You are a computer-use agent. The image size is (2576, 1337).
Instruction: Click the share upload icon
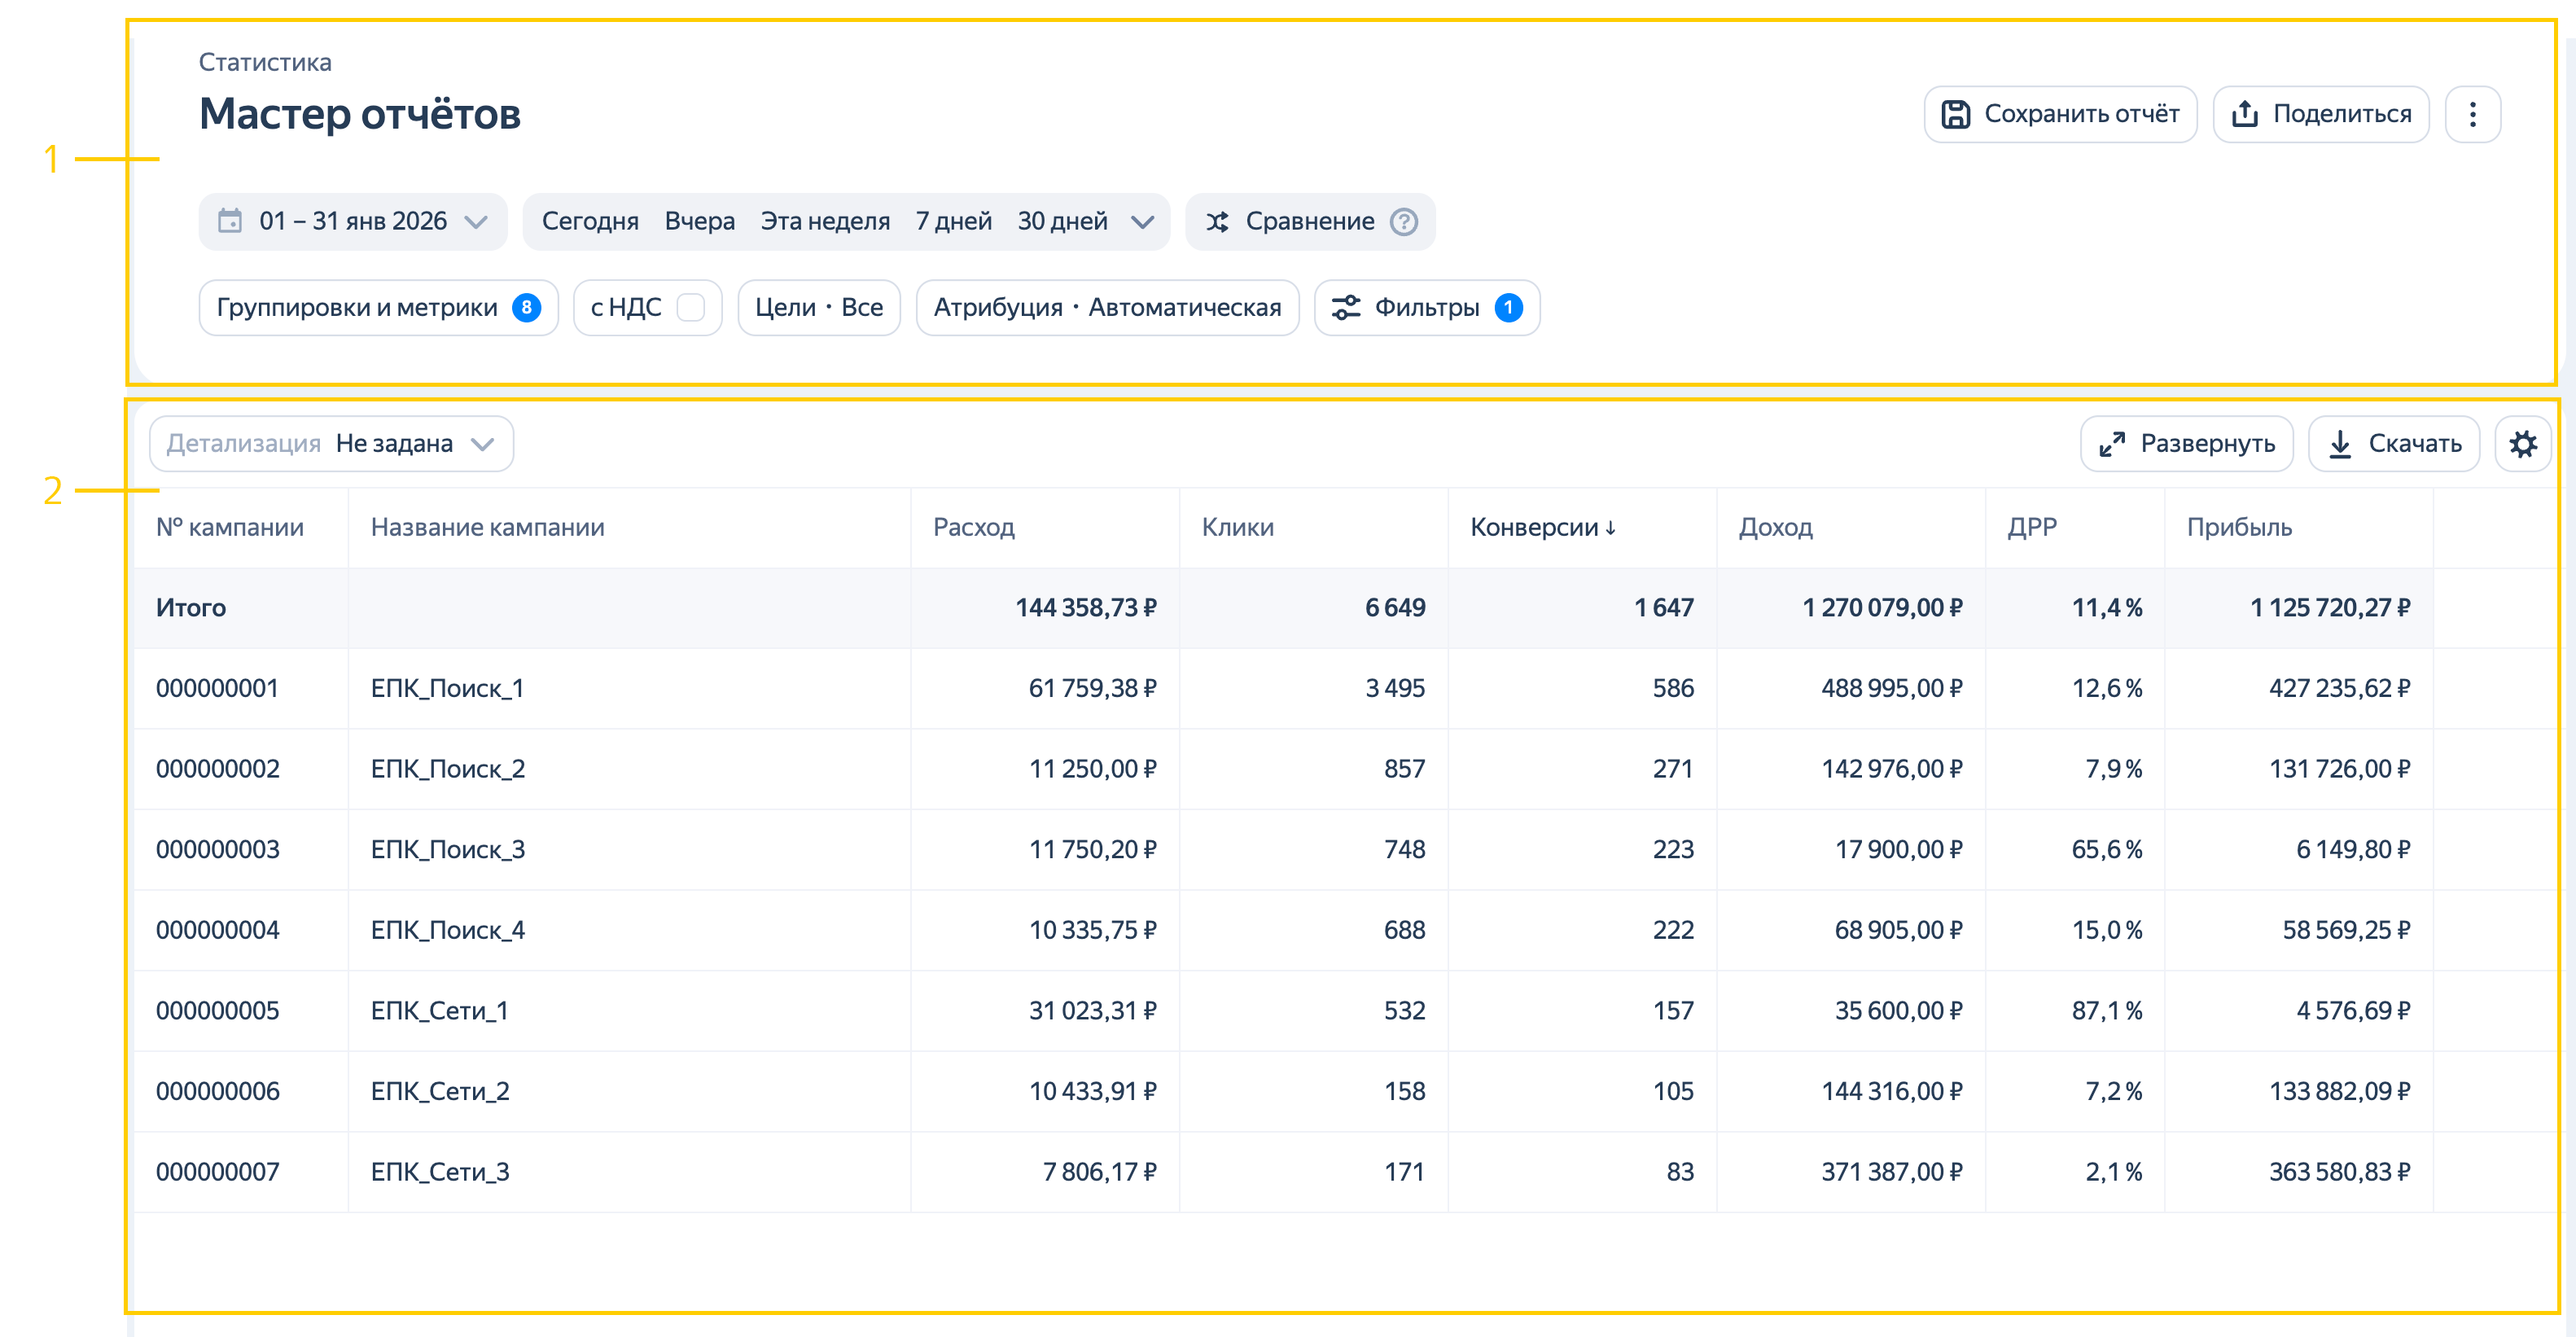point(2245,114)
